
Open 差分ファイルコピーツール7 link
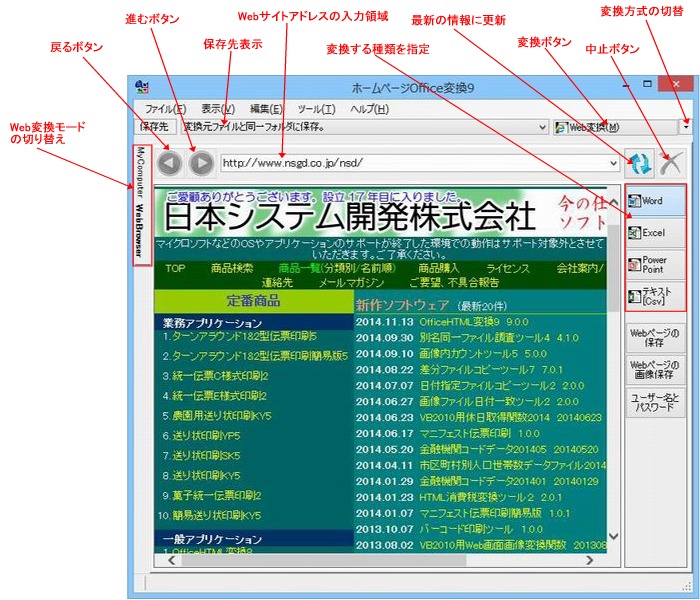(491, 370)
